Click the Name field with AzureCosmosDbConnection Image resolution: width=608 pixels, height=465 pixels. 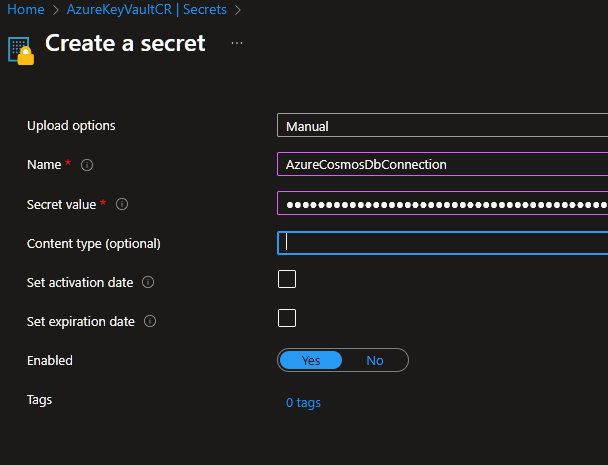(442, 165)
